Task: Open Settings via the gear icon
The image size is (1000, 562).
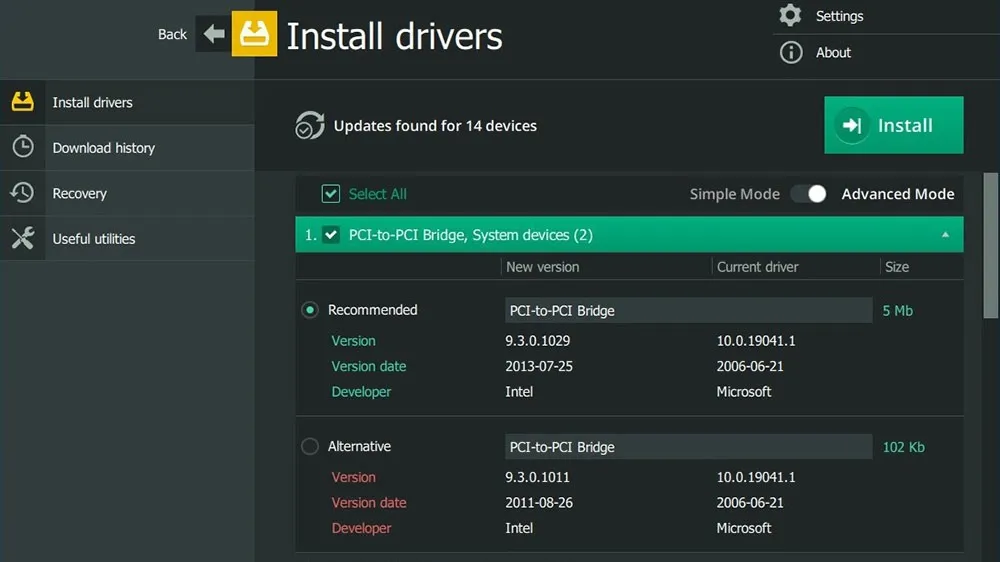Action: pos(790,15)
